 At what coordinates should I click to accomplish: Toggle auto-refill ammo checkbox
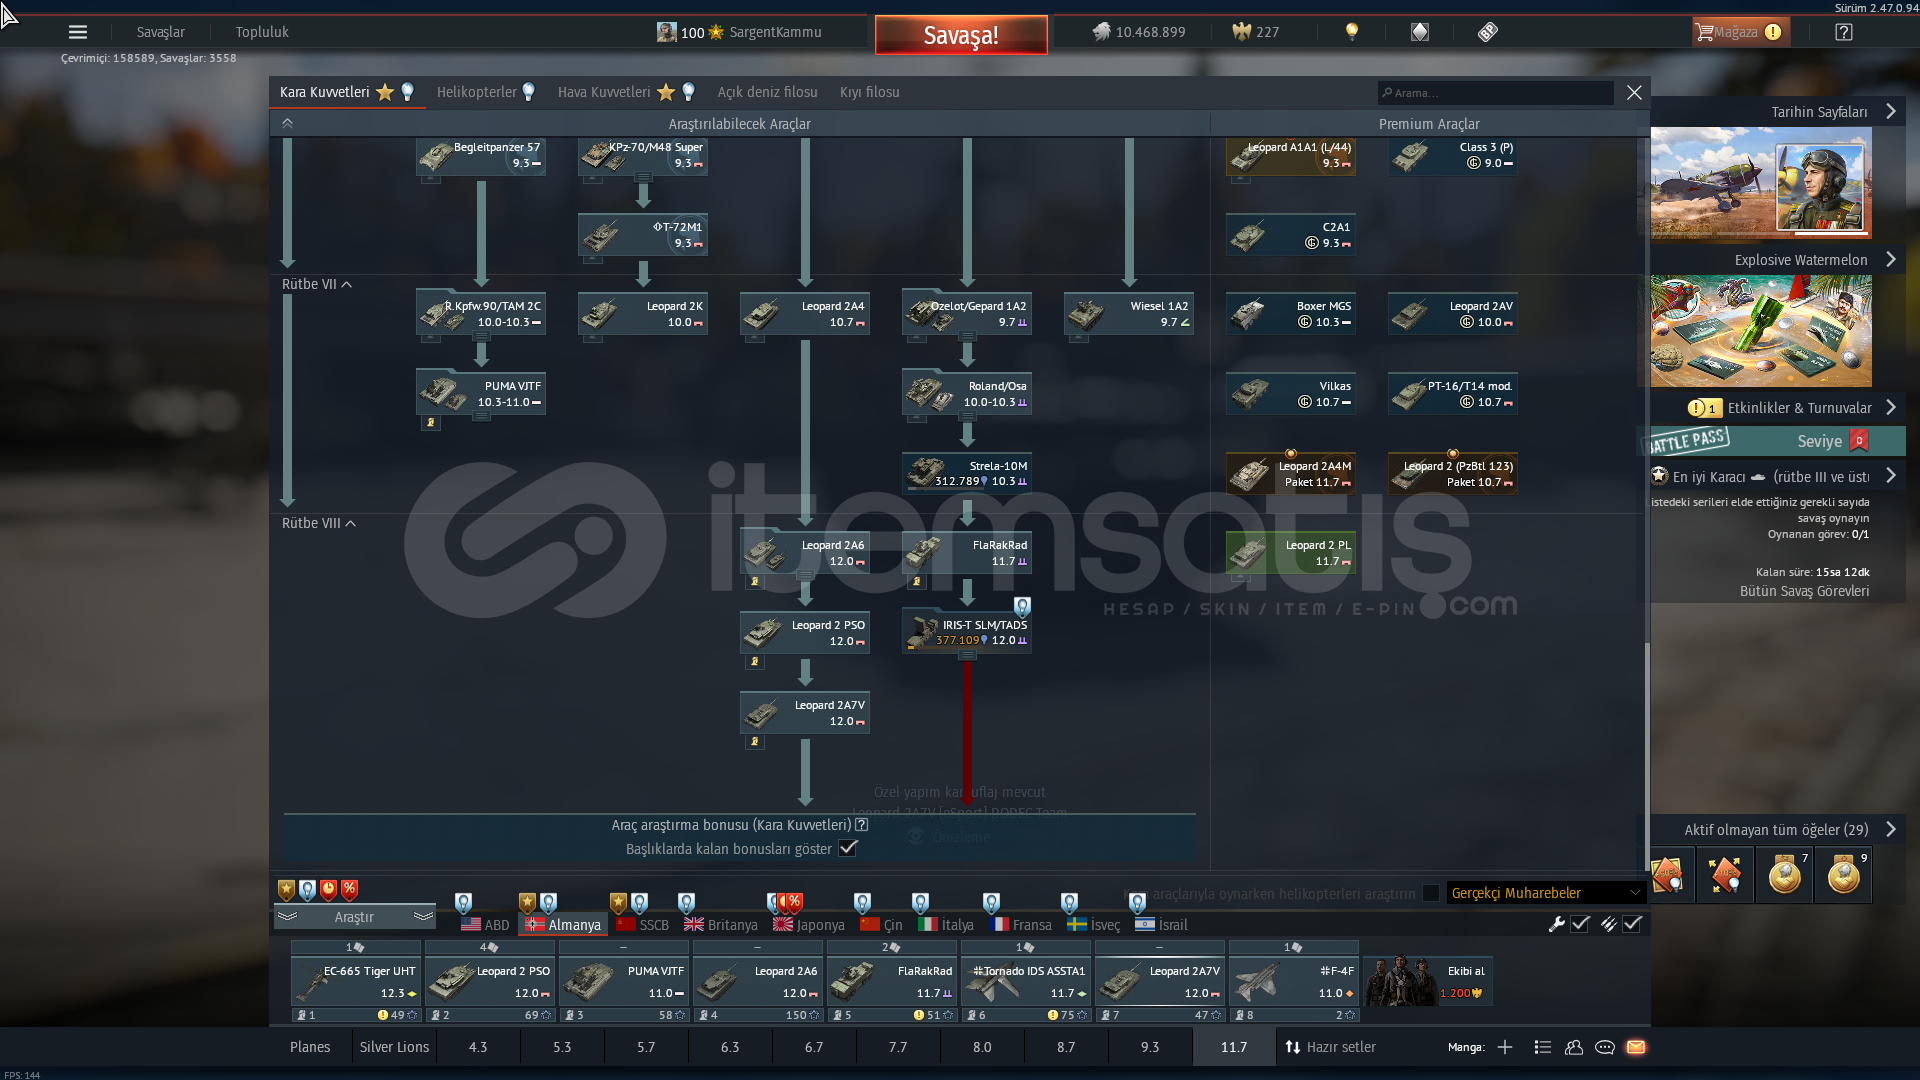(x=1632, y=924)
